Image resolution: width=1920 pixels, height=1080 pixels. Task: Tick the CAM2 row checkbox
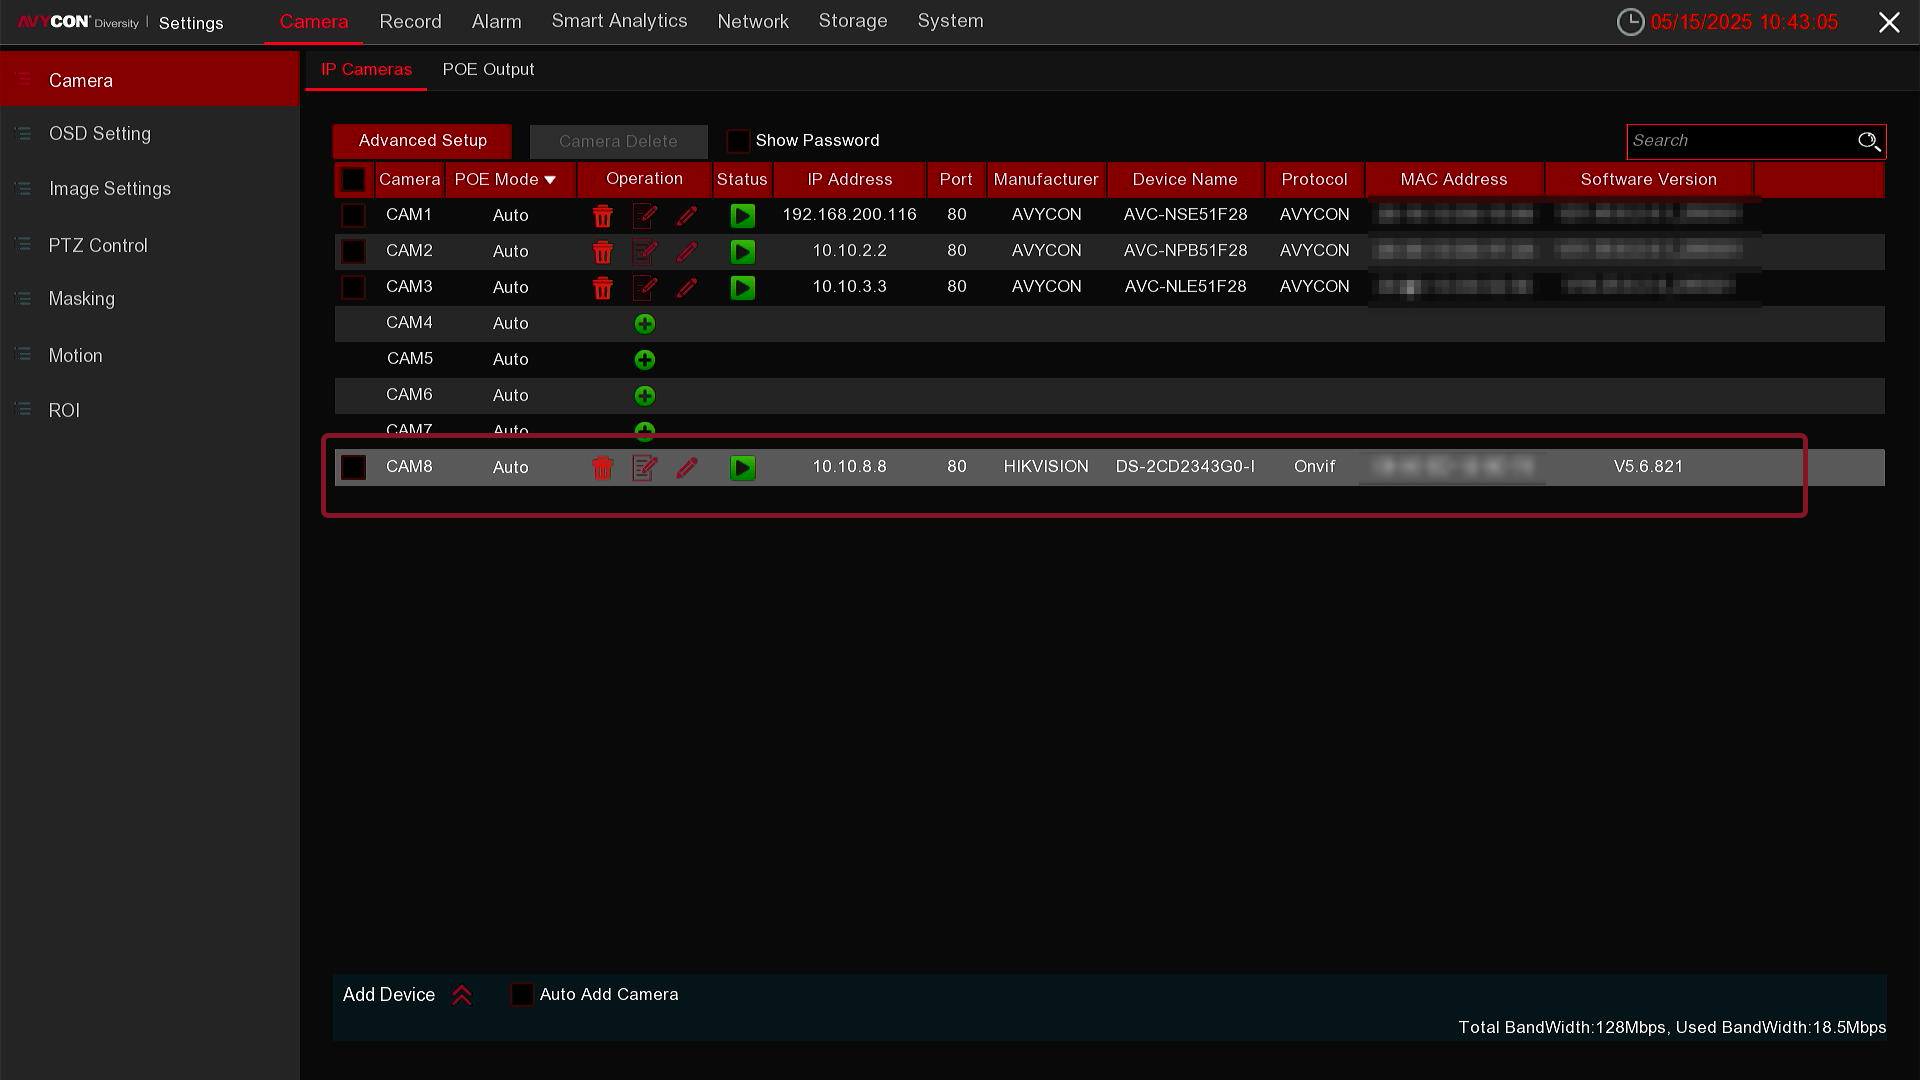353,251
